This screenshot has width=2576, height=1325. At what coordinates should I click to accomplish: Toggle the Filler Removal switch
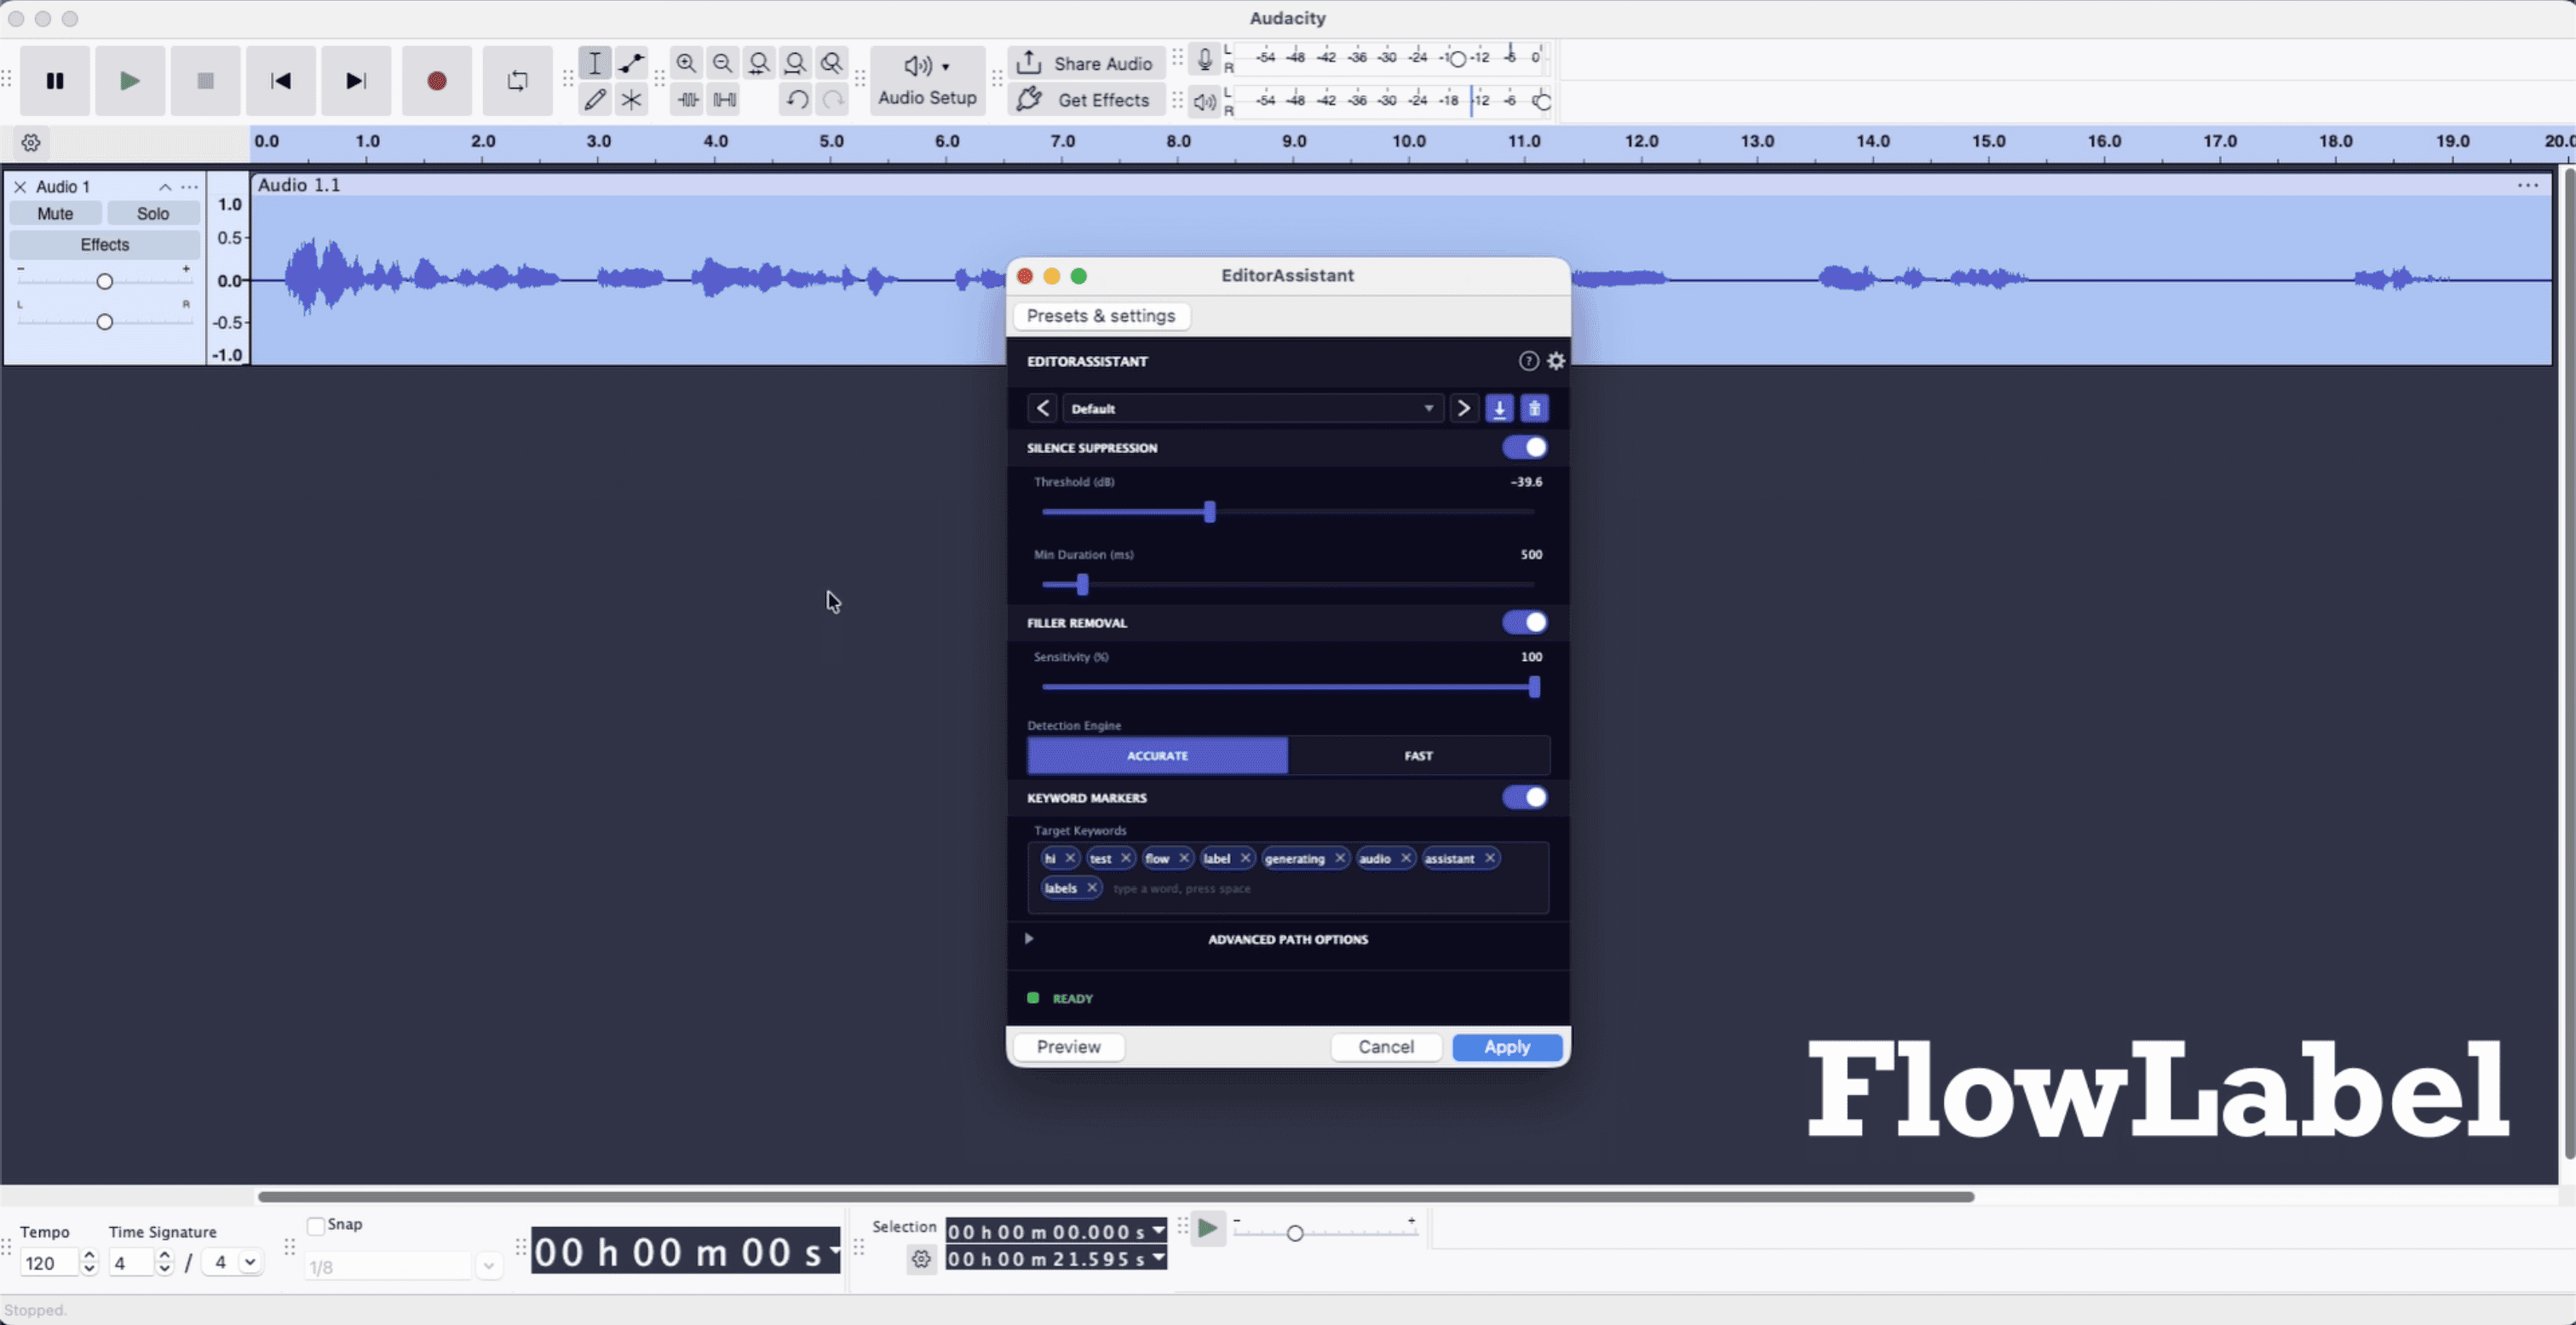pos(1525,622)
